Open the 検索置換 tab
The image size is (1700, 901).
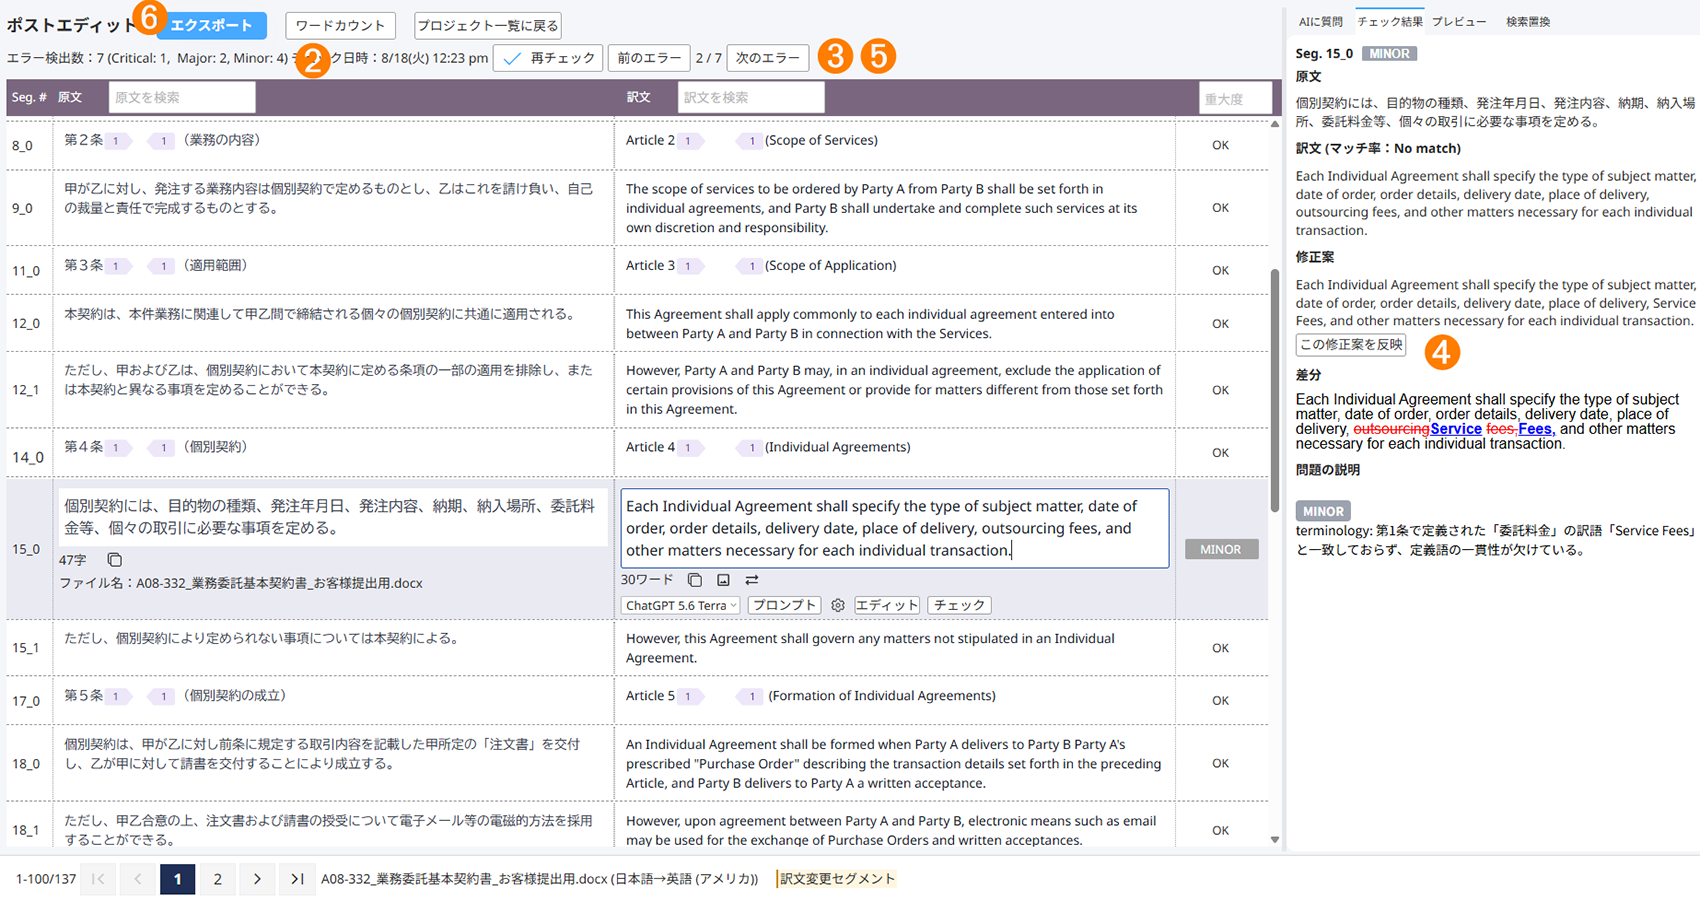pos(1528,21)
